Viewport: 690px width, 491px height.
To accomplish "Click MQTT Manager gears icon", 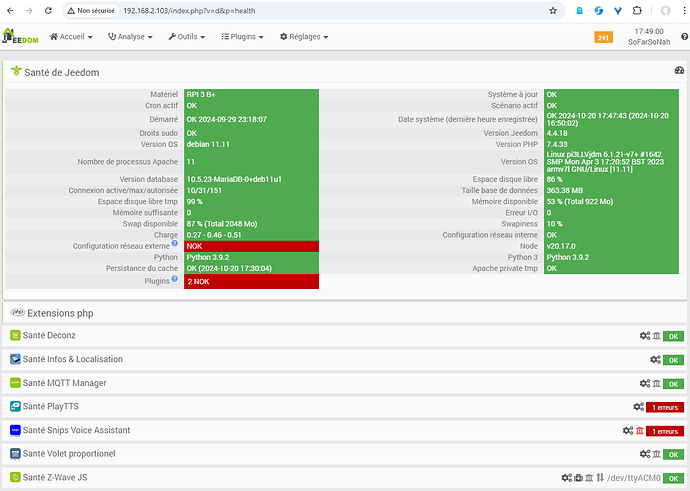I will pos(645,384).
